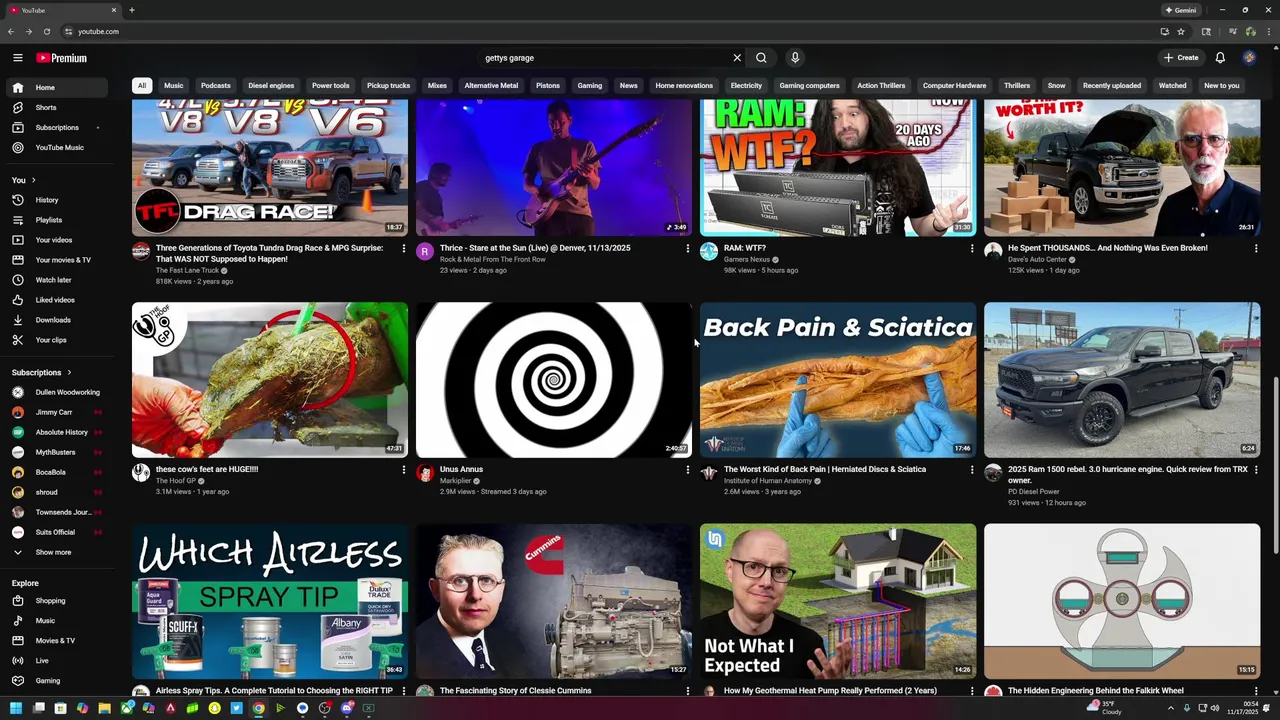Click in the search field 'gettys garage'
The image size is (1280, 720).
point(605,58)
